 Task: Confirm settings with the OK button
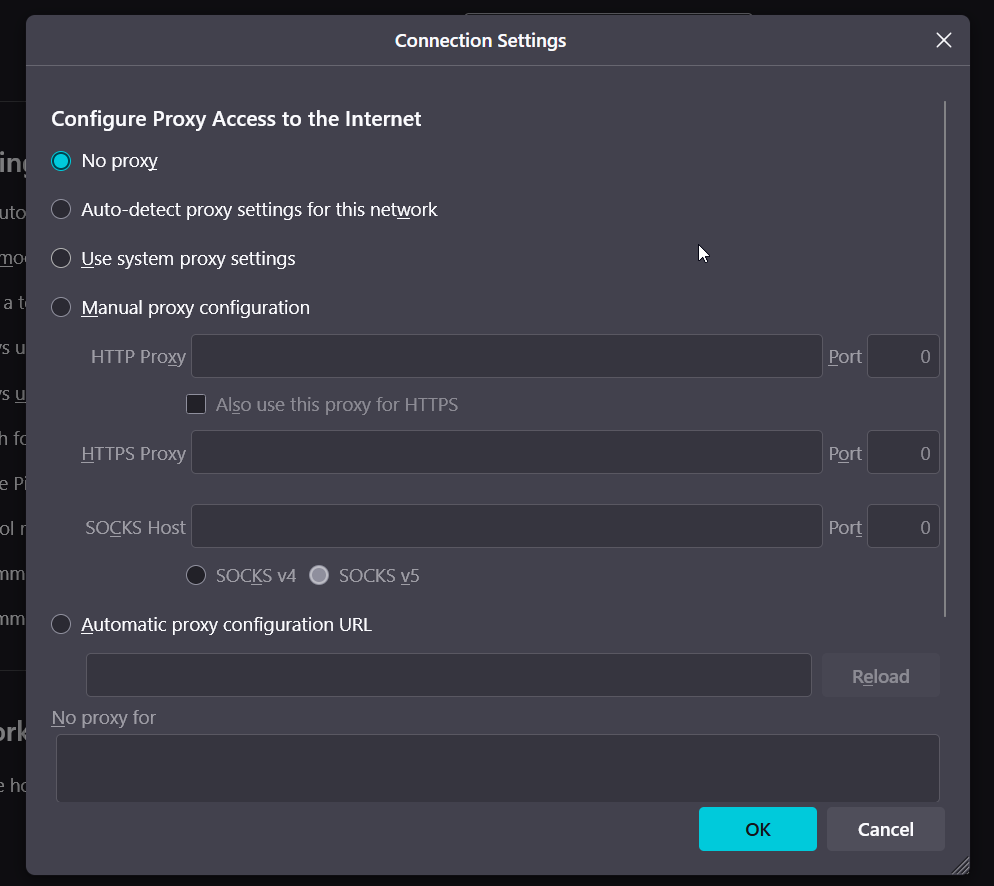[x=757, y=829]
